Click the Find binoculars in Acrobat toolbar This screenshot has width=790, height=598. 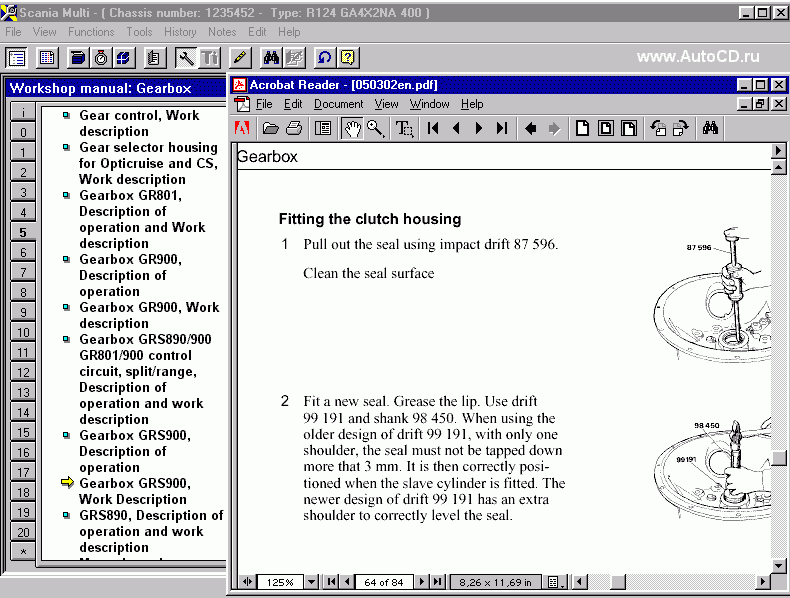pos(710,128)
